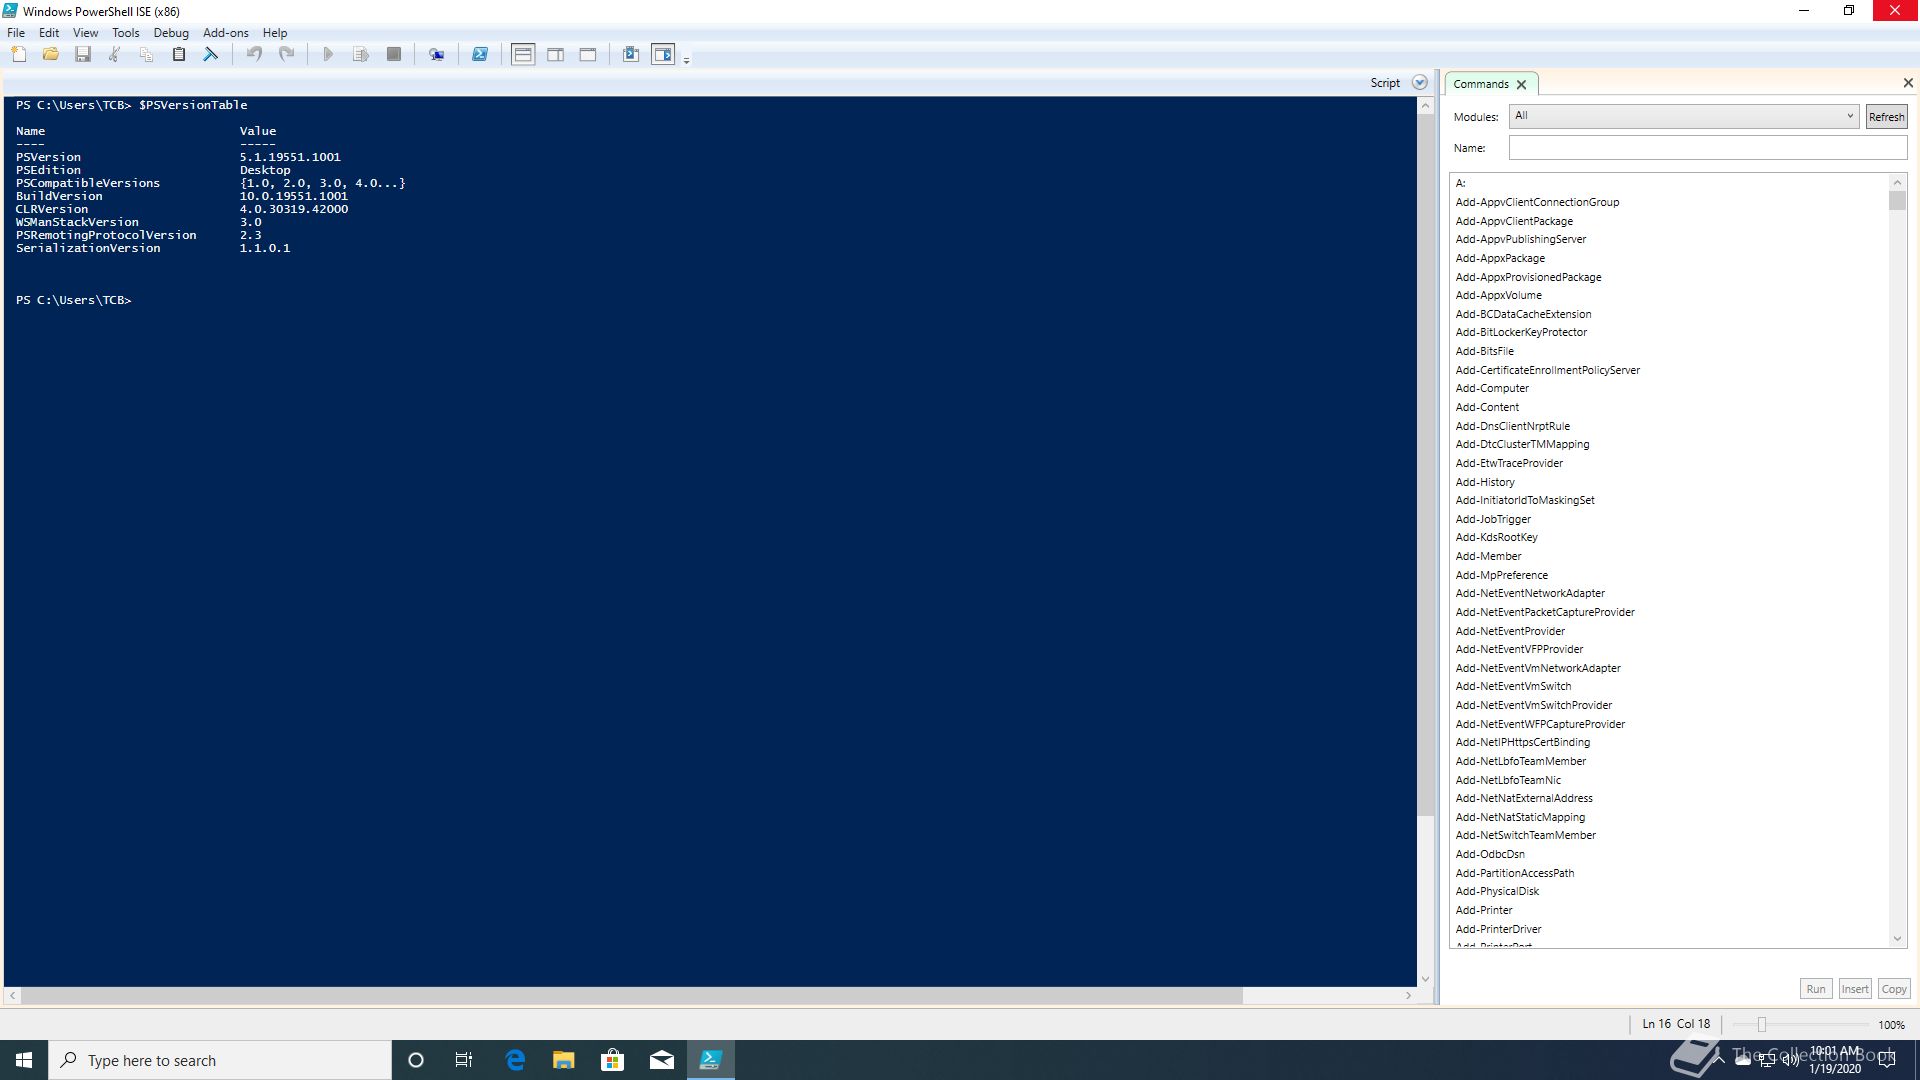Select Add-PhysicalDisk in the command list
The width and height of the screenshot is (1920, 1080).
tap(1497, 891)
